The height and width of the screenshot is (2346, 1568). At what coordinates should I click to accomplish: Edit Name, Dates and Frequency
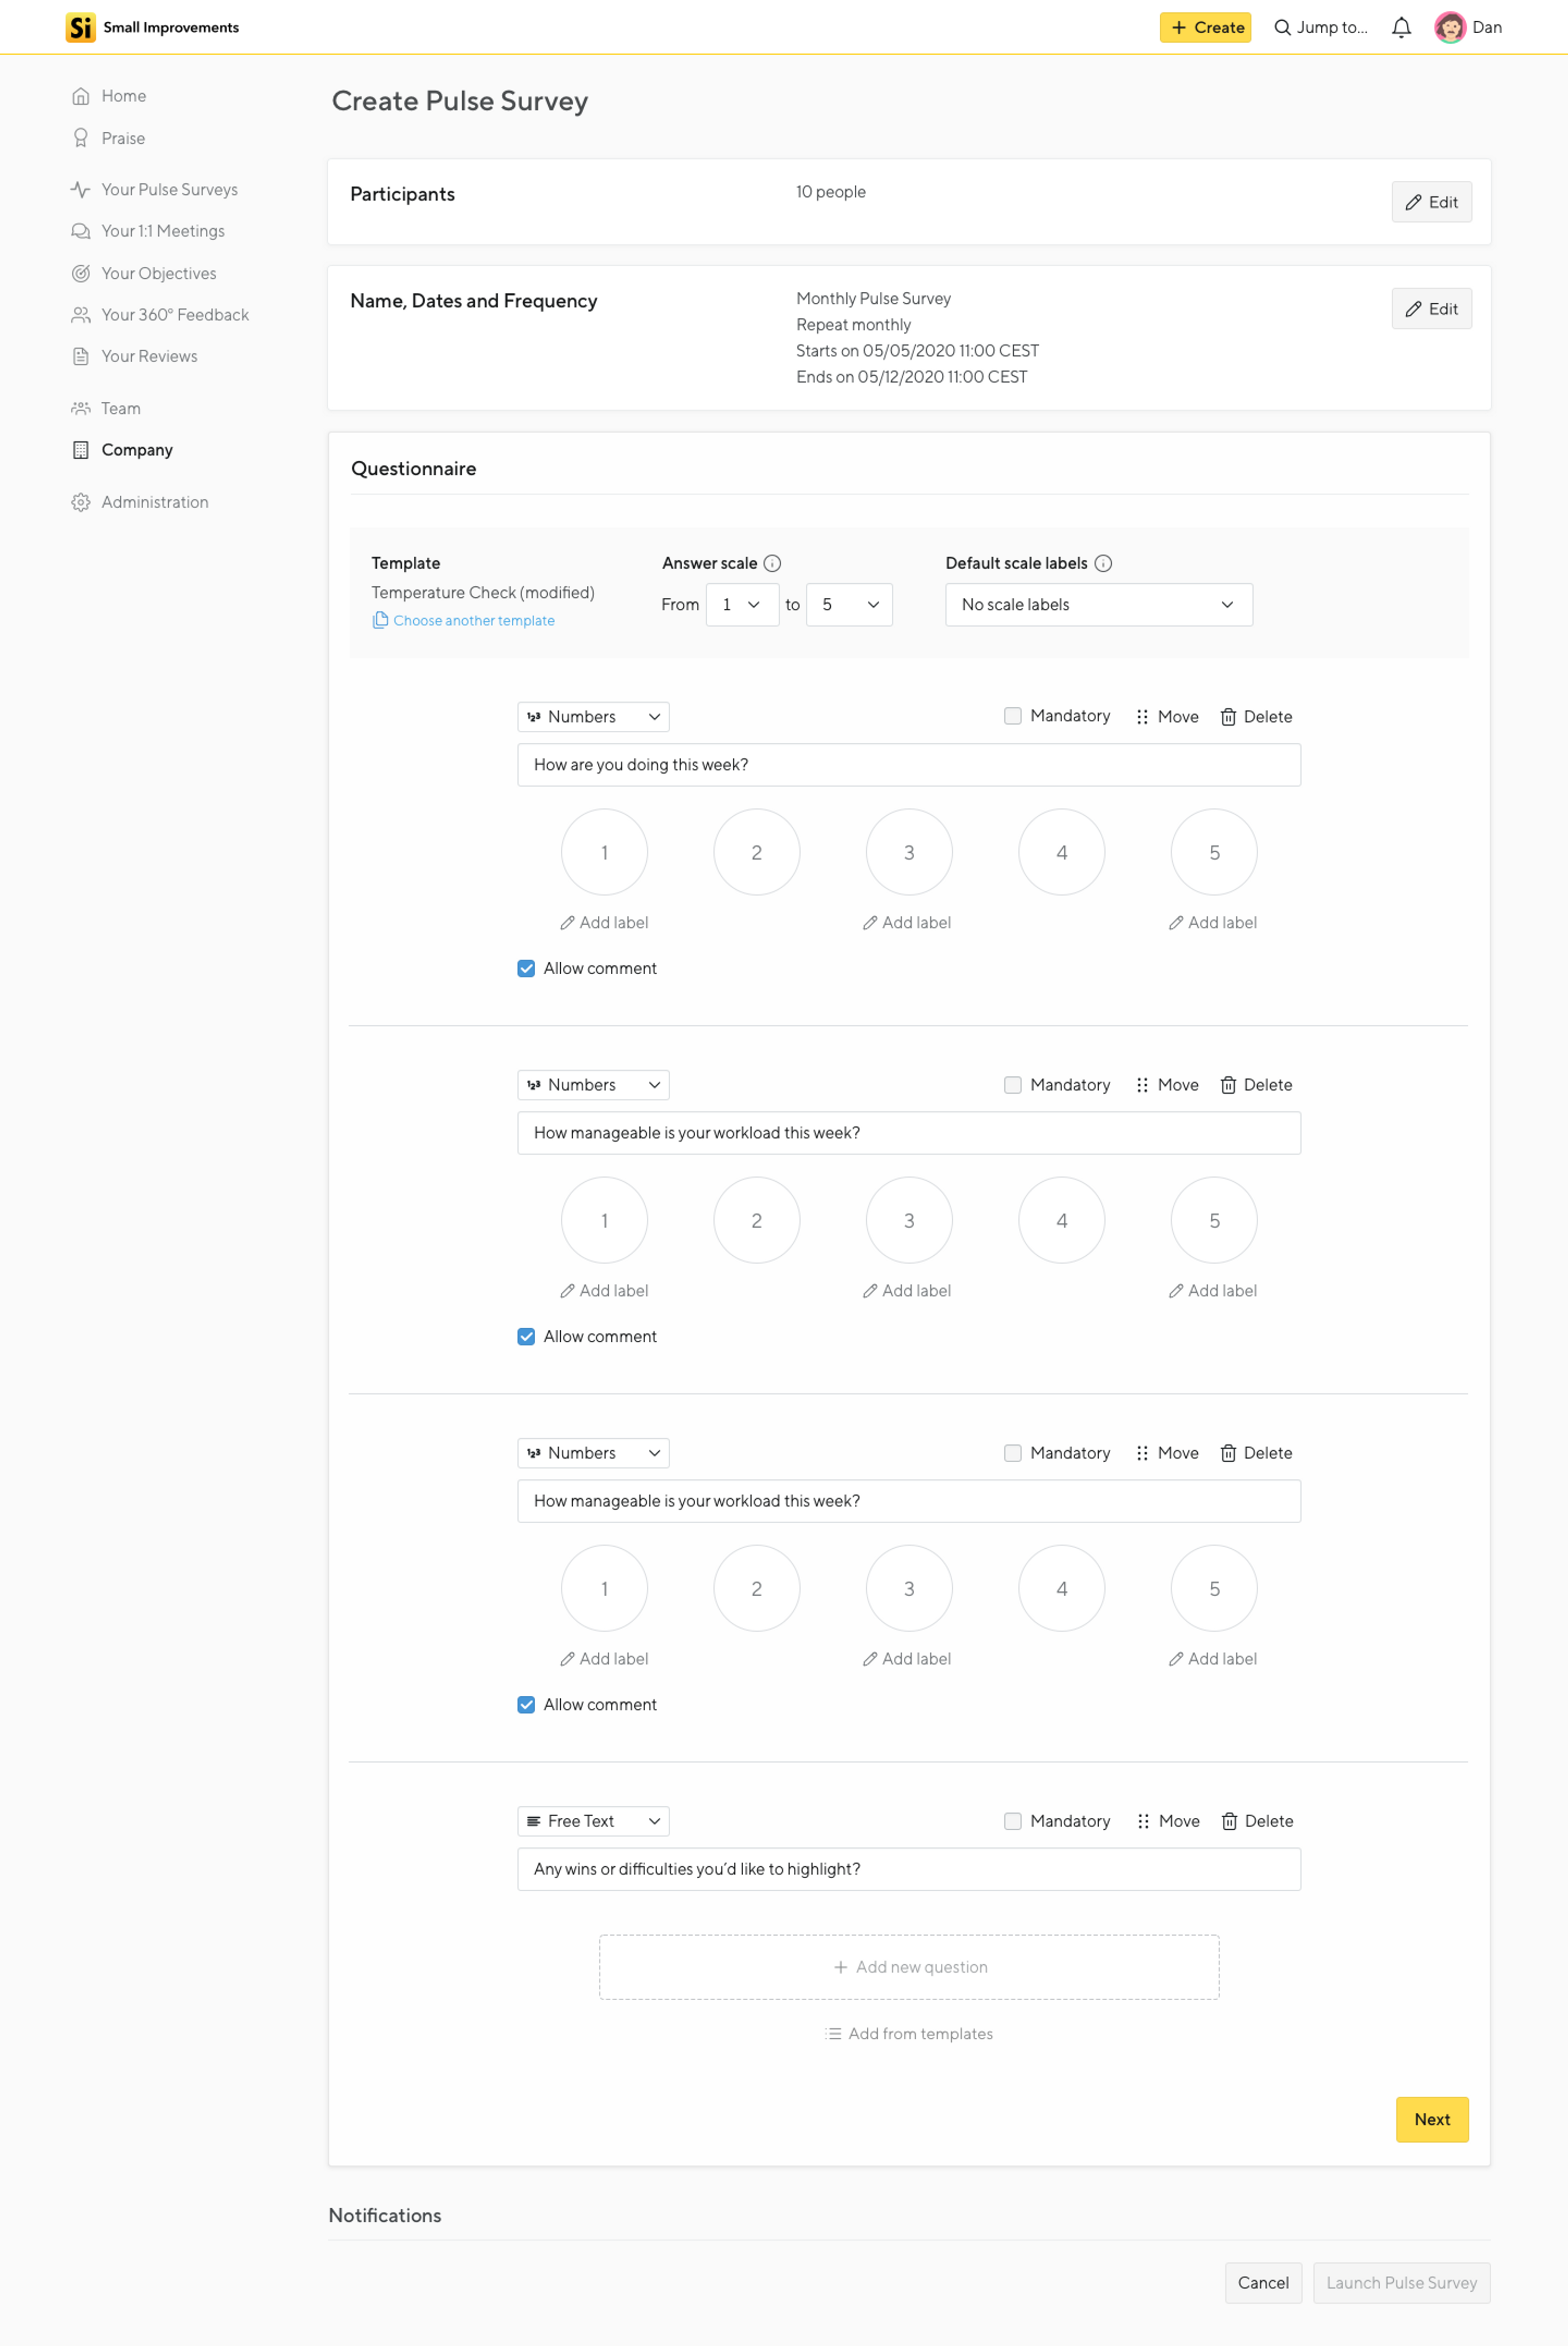click(x=1431, y=309)
